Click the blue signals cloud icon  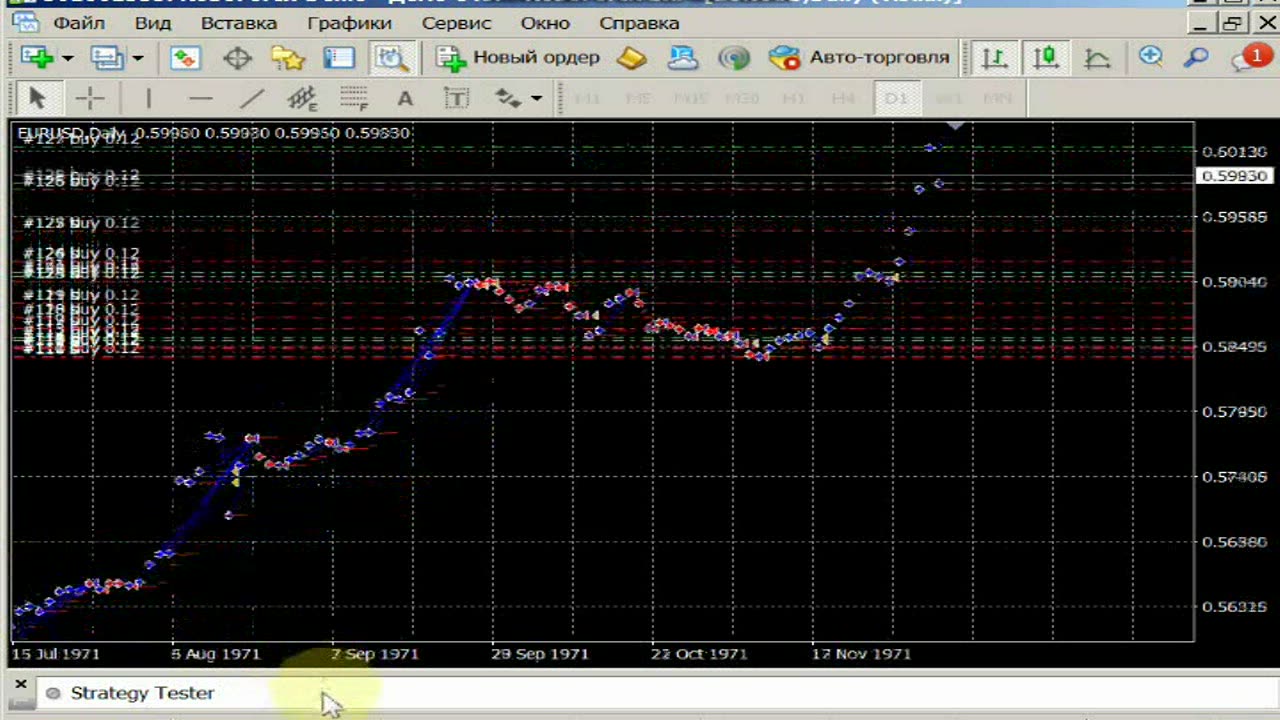pyautogui.click(x=683, y=58)
